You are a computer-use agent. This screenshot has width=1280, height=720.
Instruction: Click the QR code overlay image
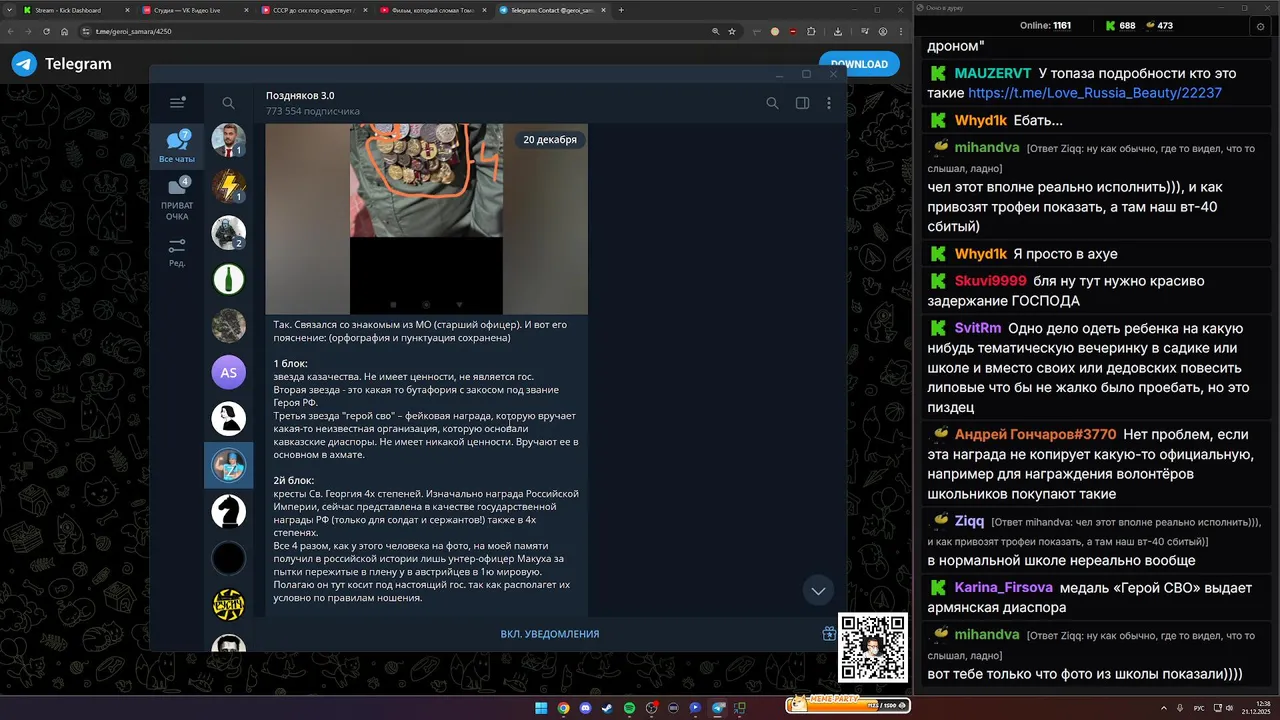(x=873, y=648)
